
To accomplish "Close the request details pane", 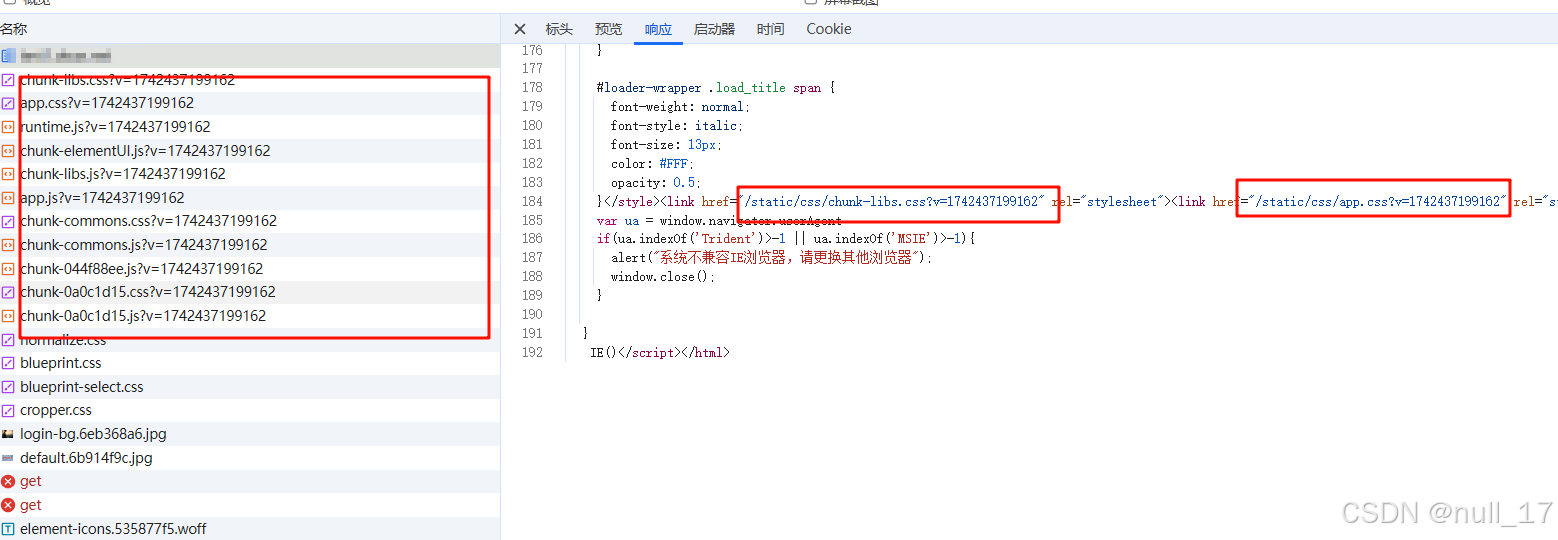I will (519, 29).
